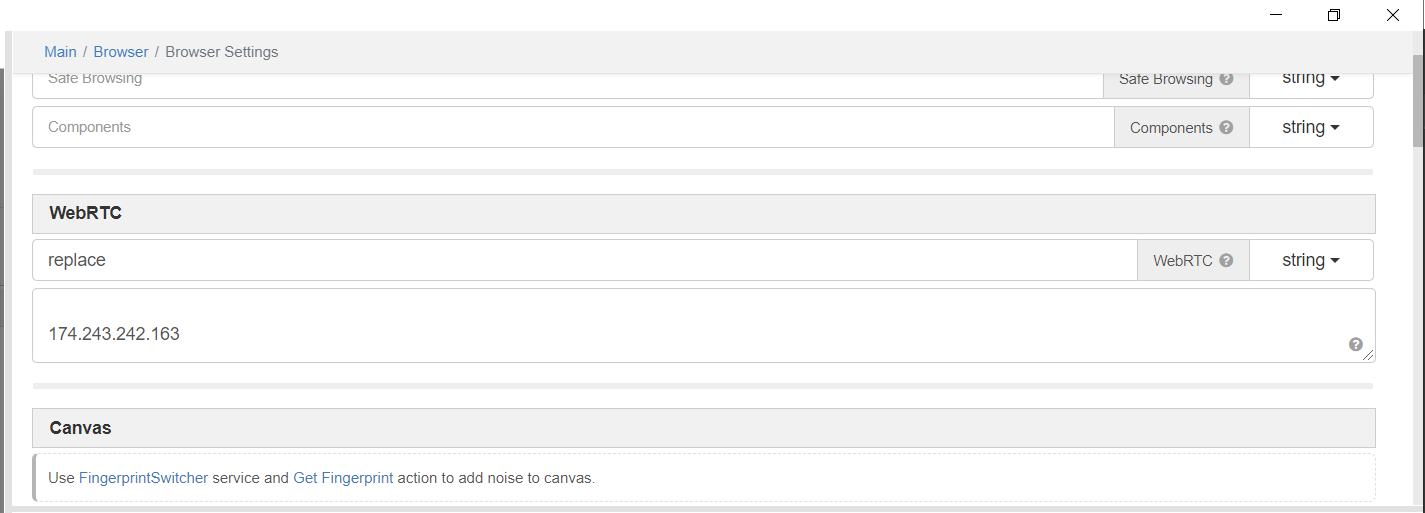1425x513 pixels.
Task: Click the Components help question icon
Action: pyautogui.click(x=1226, y=128)
